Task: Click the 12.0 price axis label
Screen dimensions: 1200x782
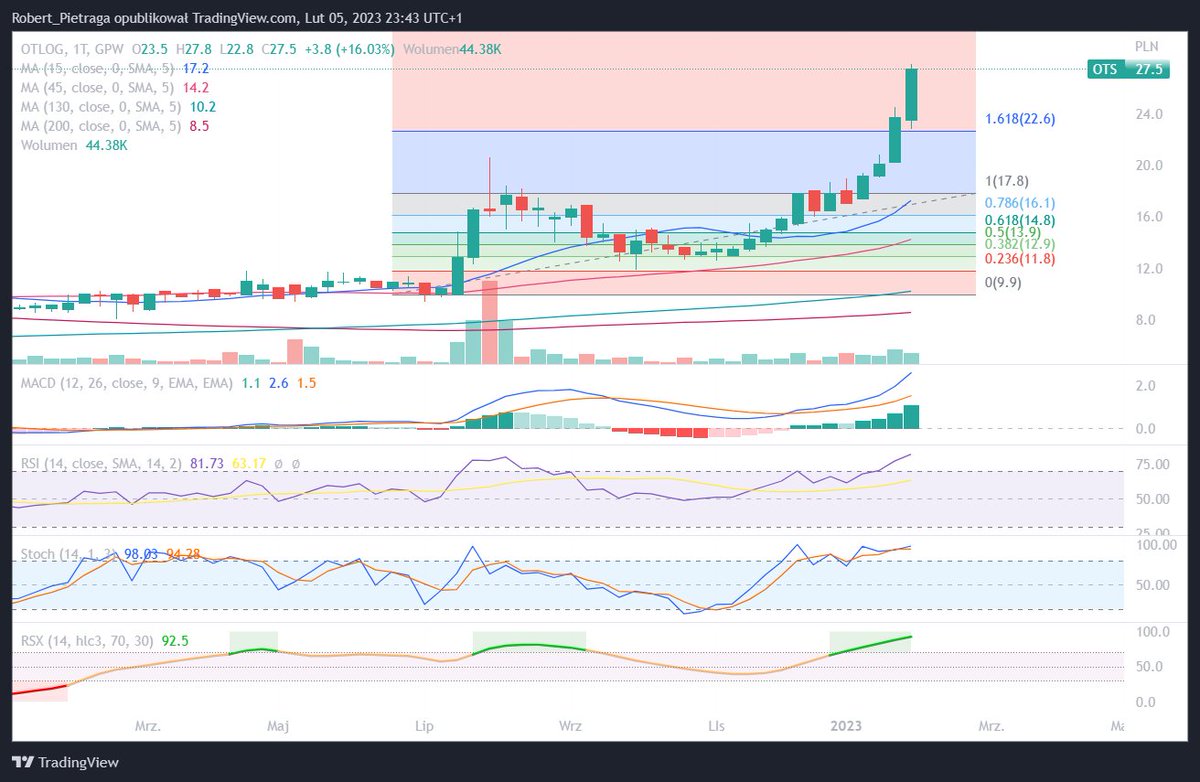Action: (1149, 269)
